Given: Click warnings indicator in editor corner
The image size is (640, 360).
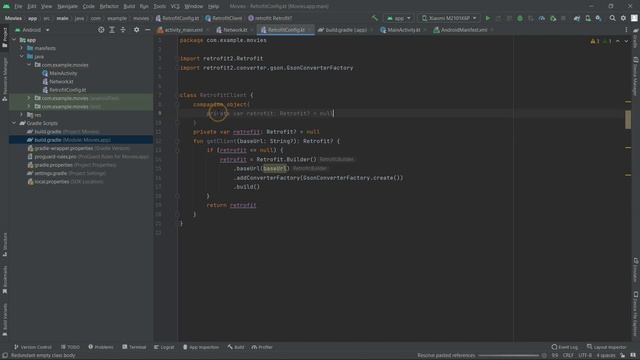Looking at the screenshot, I should click(595, 41).
